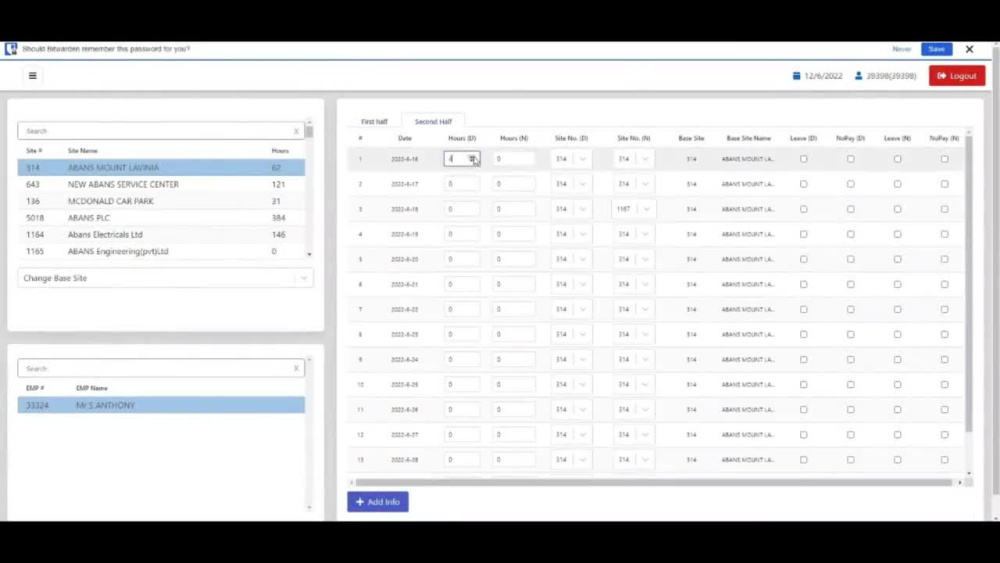Save password in Bitwarden
1000x563 pixels.
point(936,48)
